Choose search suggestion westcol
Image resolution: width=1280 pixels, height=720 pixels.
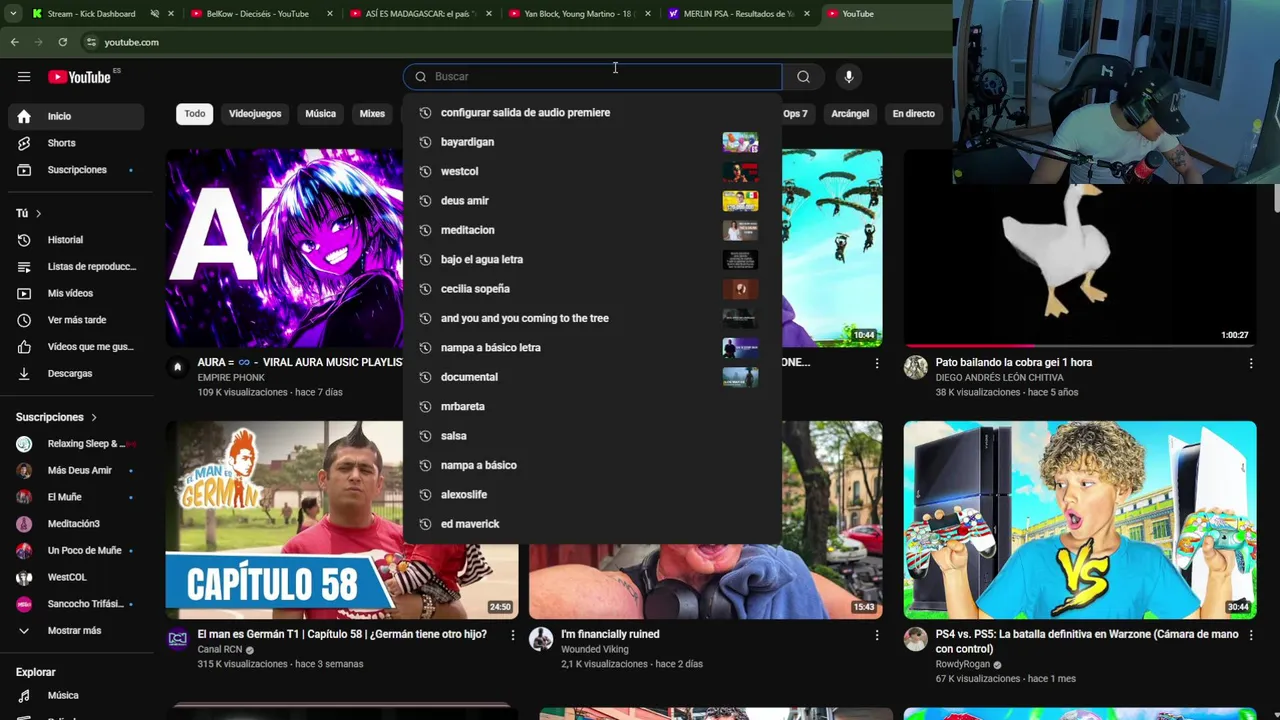(x=592, y=171)
